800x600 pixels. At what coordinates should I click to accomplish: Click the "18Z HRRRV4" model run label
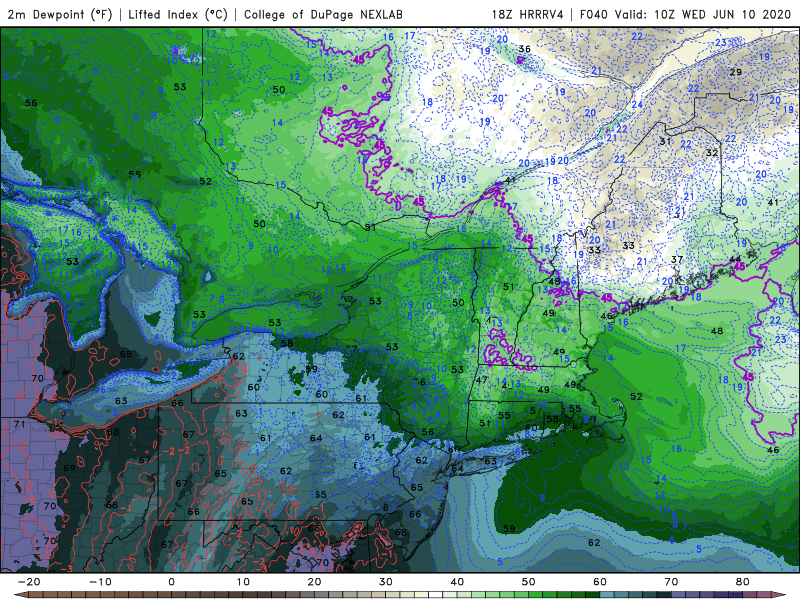(528, 14)
